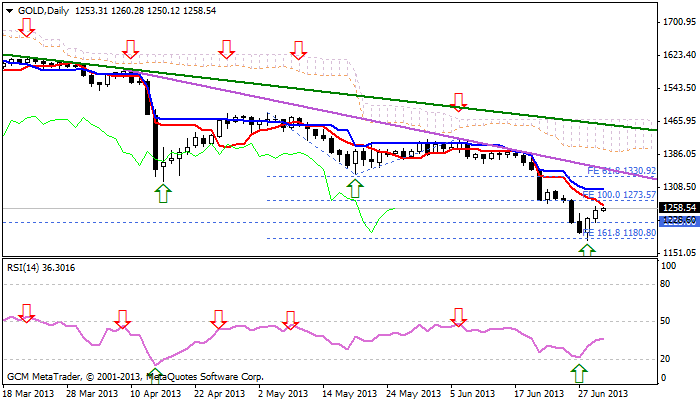This screenshot has height=402, width=700.
Task: Select the FE 100.0 1273.57 Fibonacci label
Action: (619, 194)
